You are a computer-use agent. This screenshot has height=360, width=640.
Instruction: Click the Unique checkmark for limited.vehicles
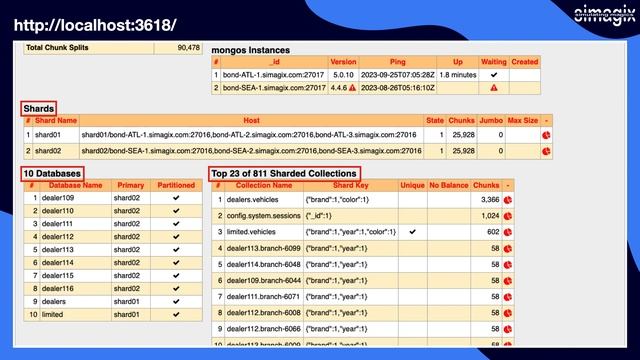413,232
